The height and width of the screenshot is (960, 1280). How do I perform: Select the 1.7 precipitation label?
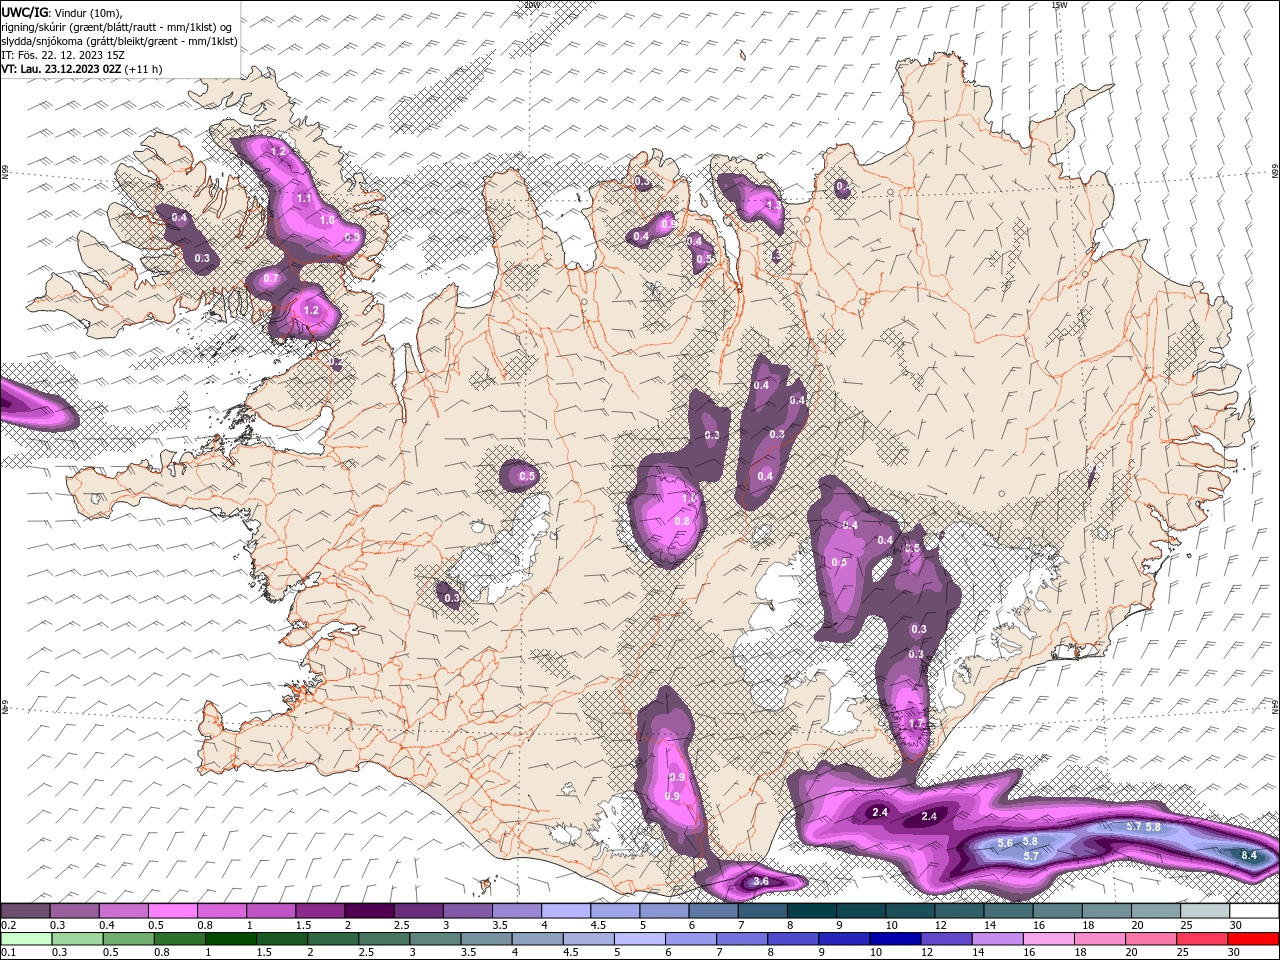pos(916,723)
